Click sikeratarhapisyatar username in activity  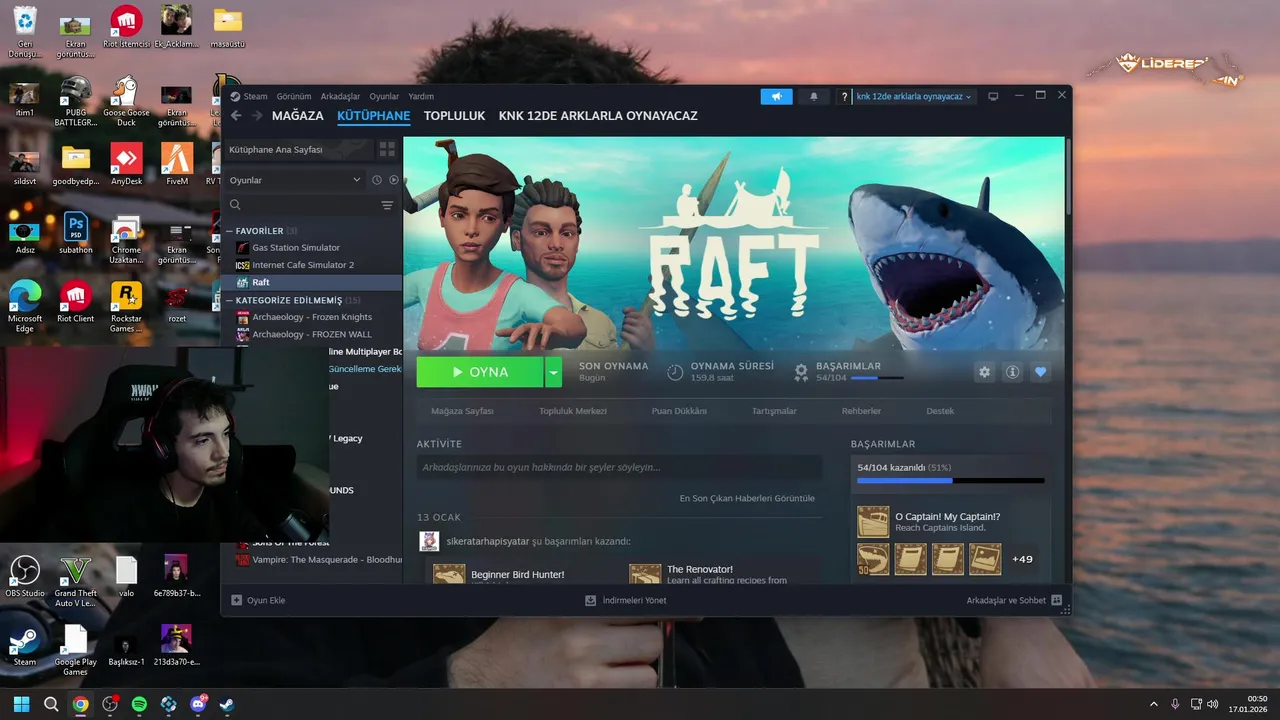(x=487, y=541)
